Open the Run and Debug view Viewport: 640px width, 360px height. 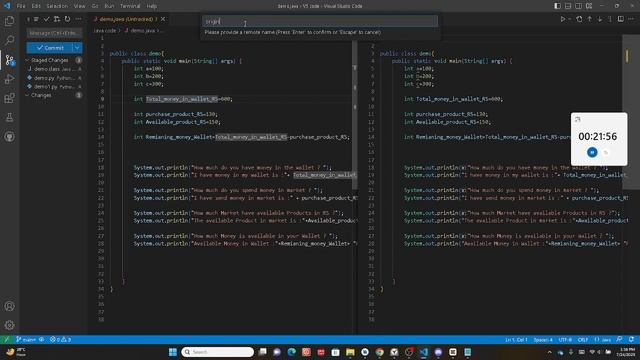point(9,79)
